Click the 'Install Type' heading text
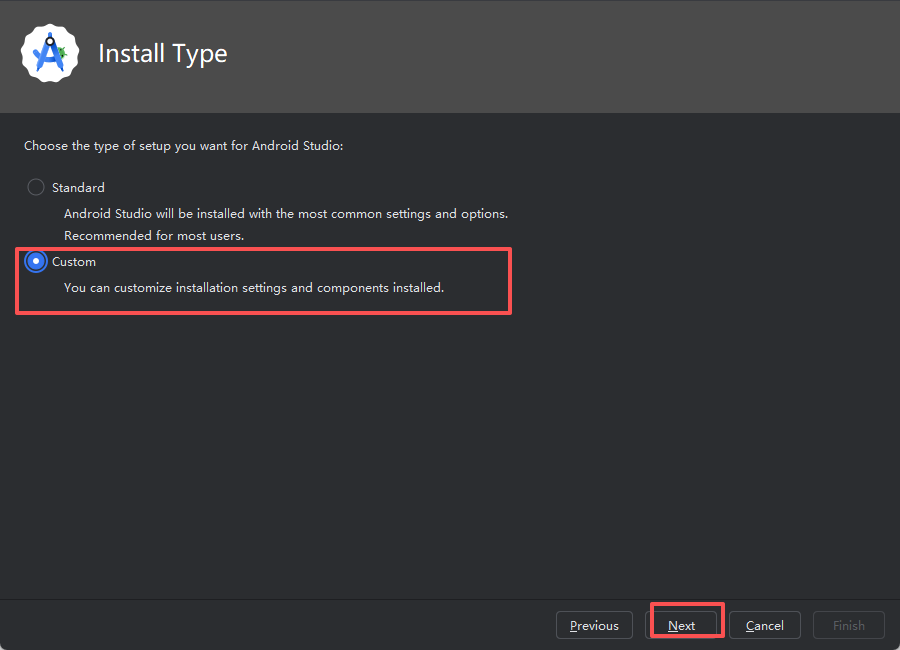The image size is (900, 650). pos(163,54)
